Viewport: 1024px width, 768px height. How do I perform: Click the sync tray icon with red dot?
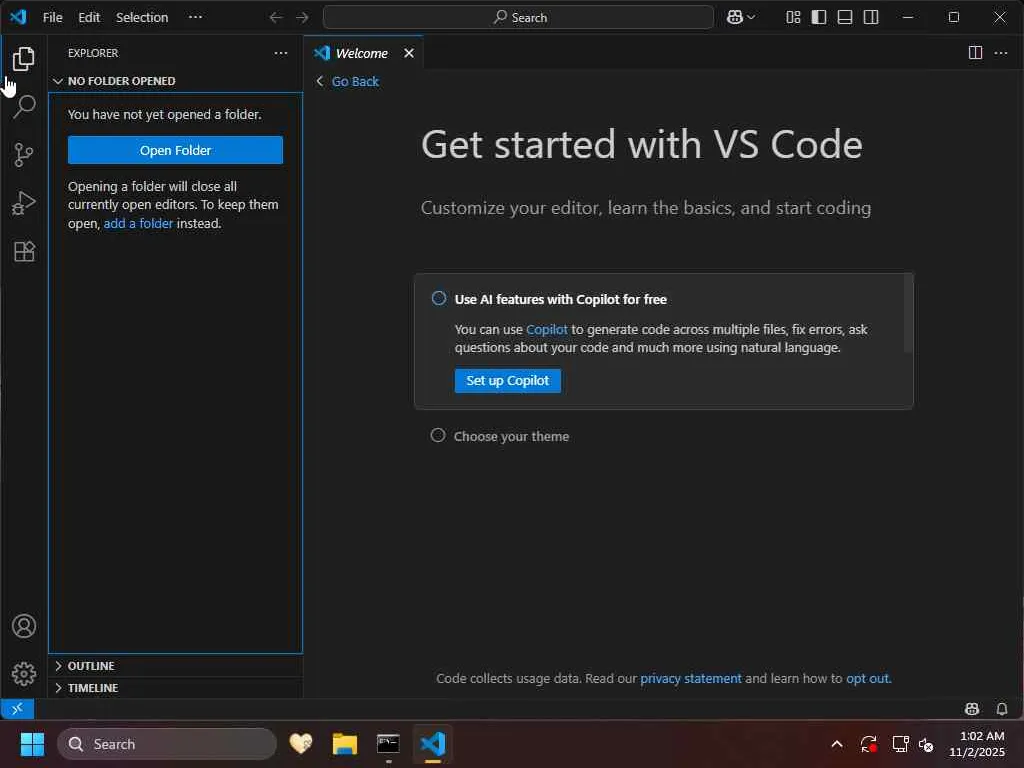[x=869, y=744]
